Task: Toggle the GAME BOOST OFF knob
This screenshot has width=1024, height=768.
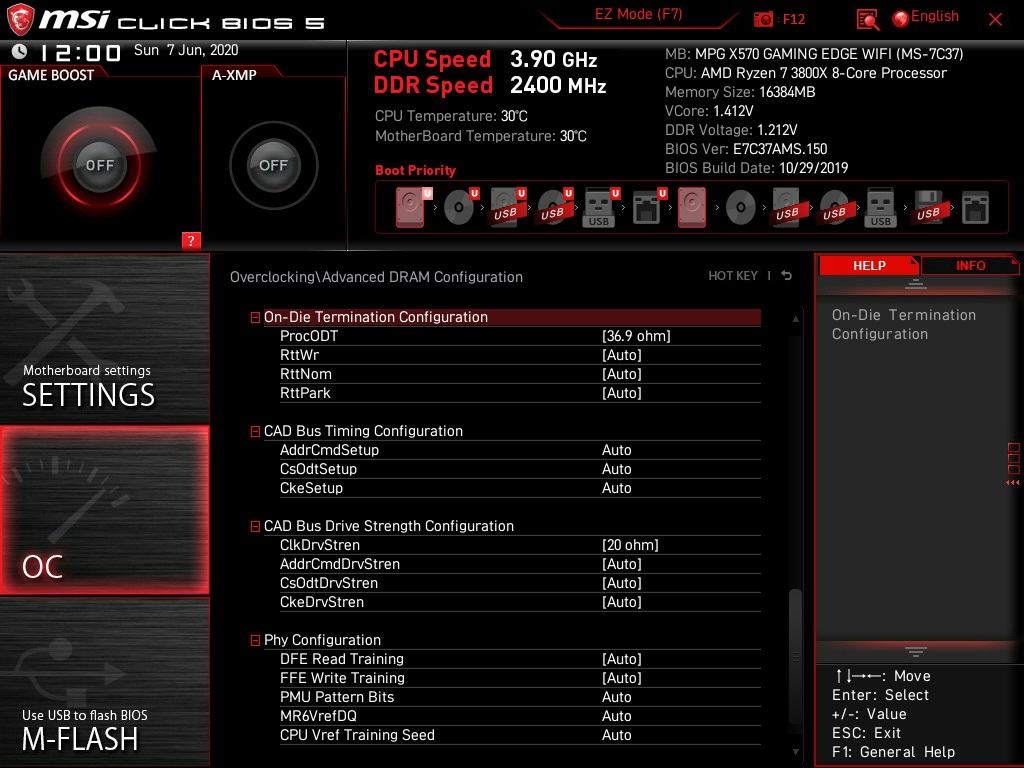Action: coord(99,165)
